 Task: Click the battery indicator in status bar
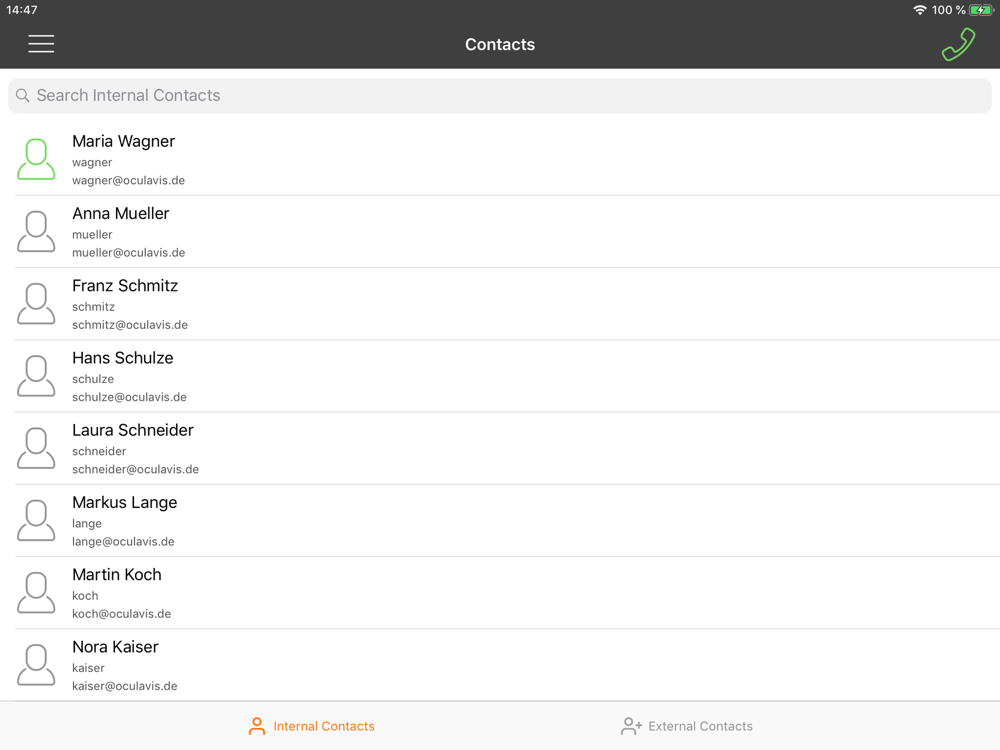click(x=981, y=10)
